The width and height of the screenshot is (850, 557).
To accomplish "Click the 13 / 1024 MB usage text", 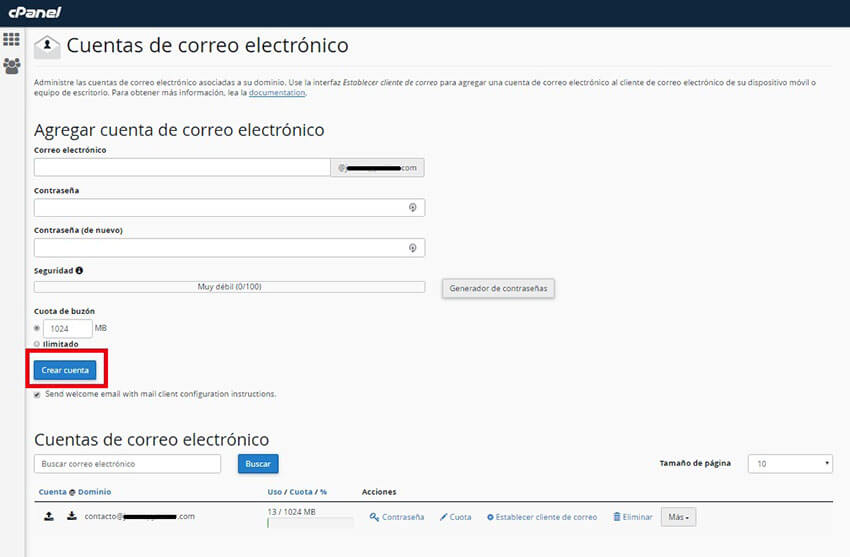I will (291, 511).
